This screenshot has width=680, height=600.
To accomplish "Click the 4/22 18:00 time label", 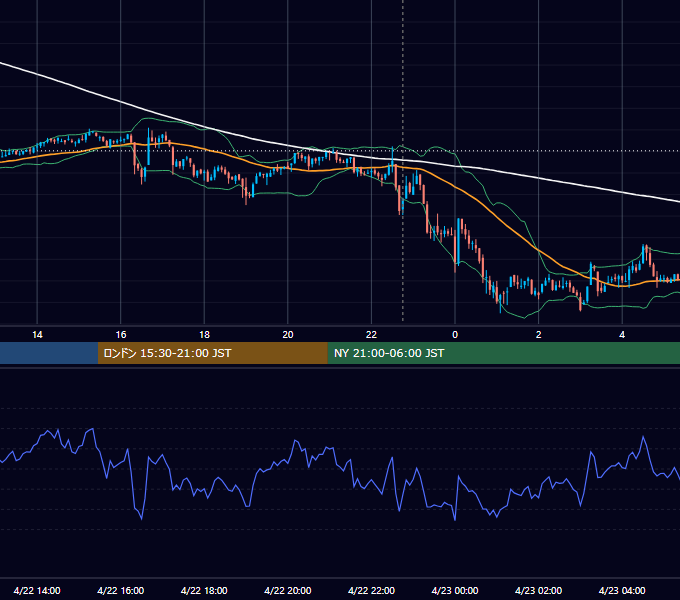I will click(x=204, y=590).
